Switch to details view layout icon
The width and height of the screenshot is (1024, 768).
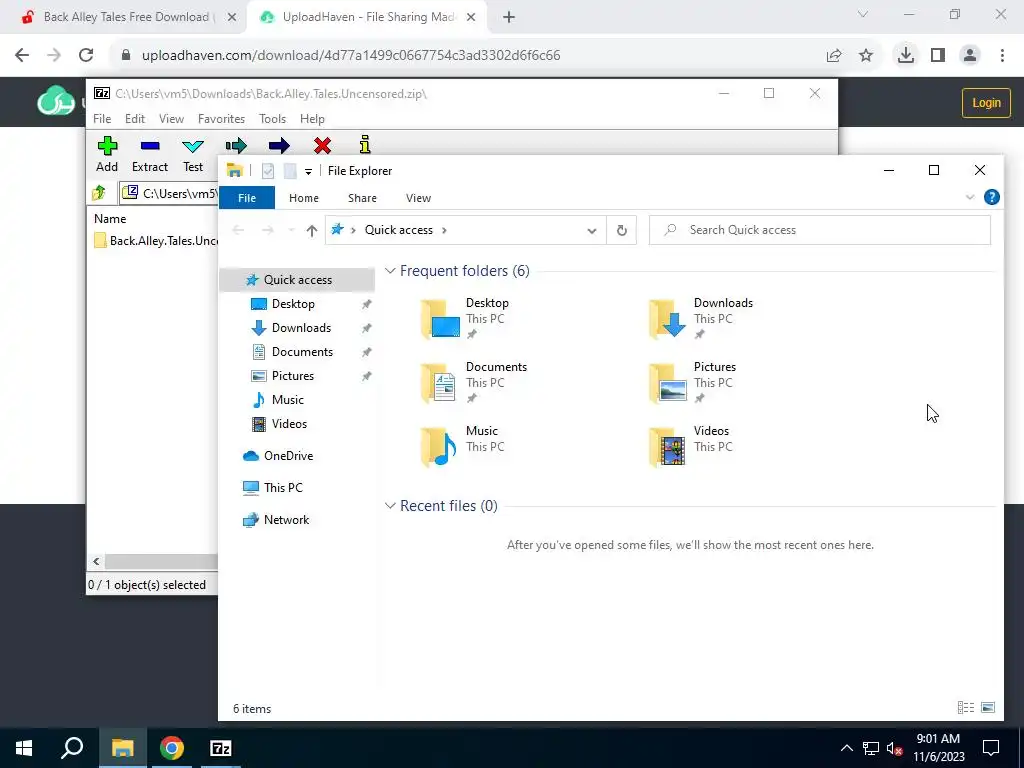[966, 708]
